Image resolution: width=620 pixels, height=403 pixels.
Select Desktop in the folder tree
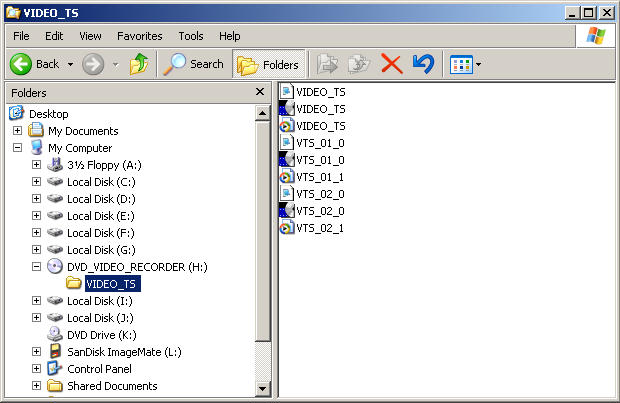[x=49, y=114]
